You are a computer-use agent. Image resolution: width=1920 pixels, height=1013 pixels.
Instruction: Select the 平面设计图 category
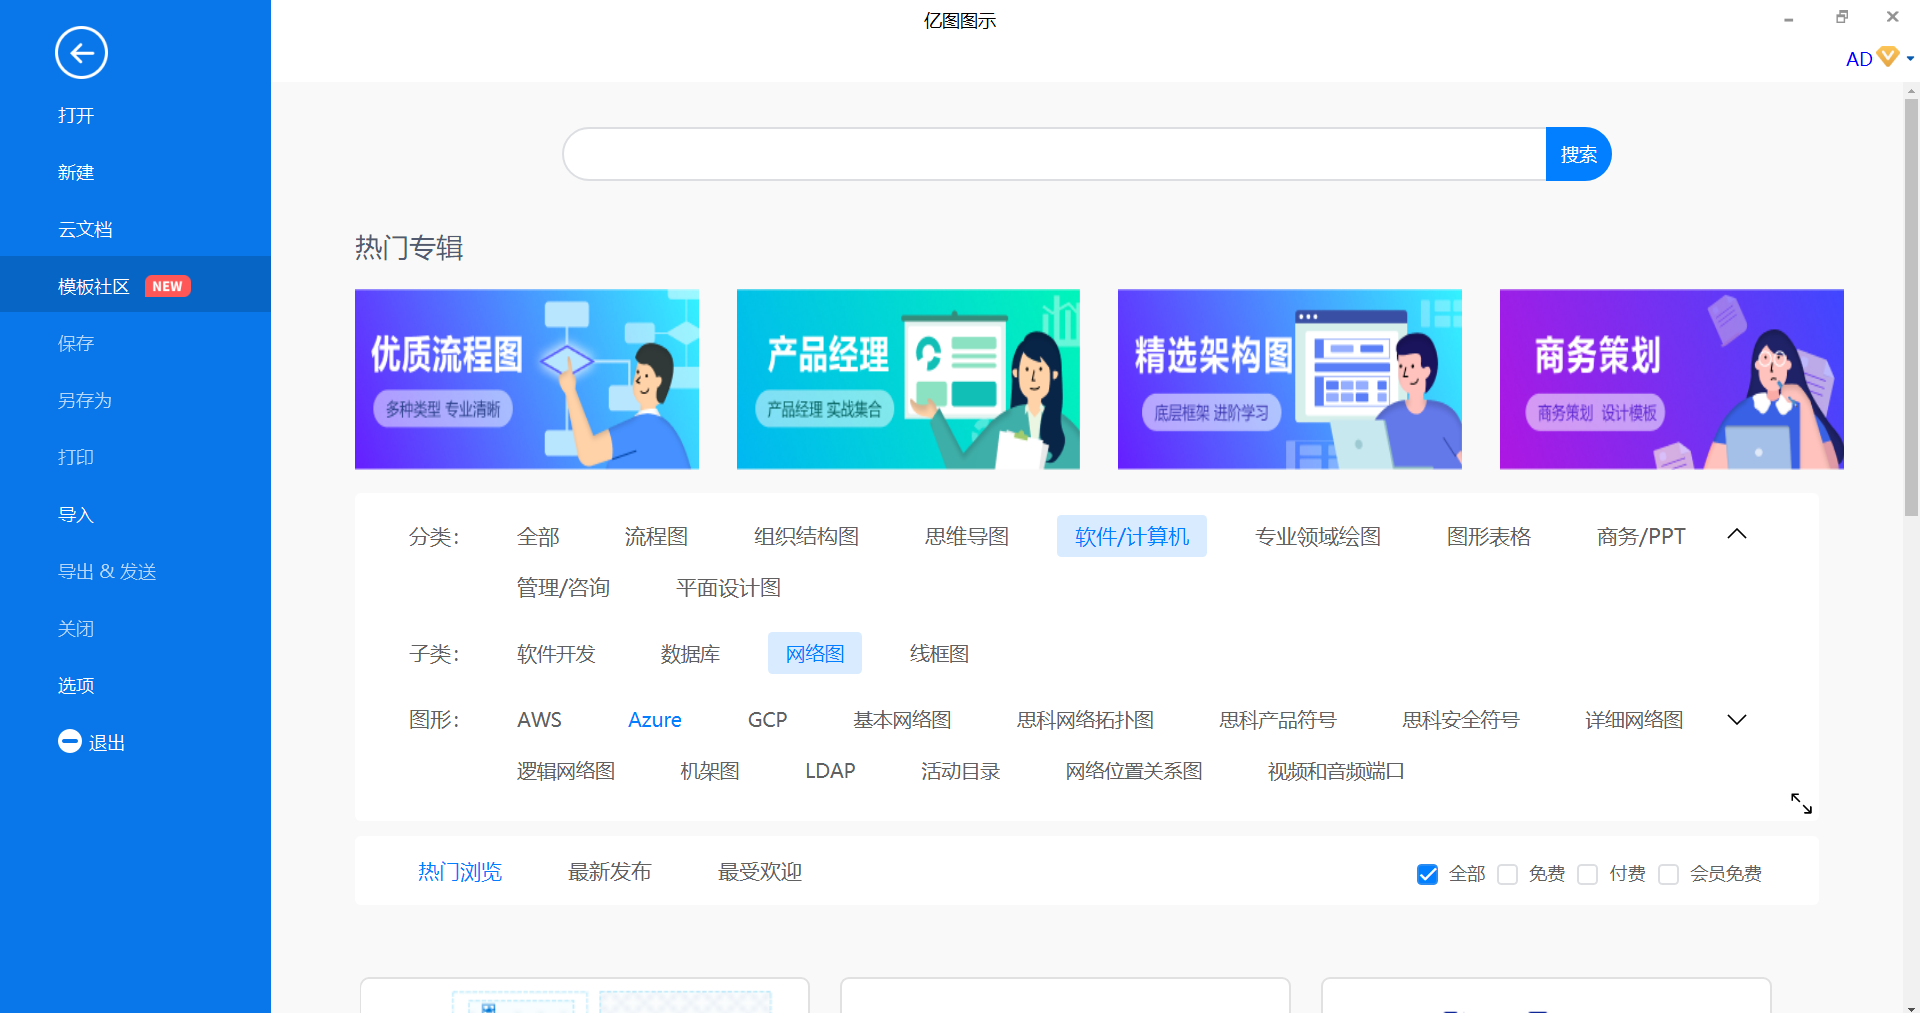[x=728, y=588]
